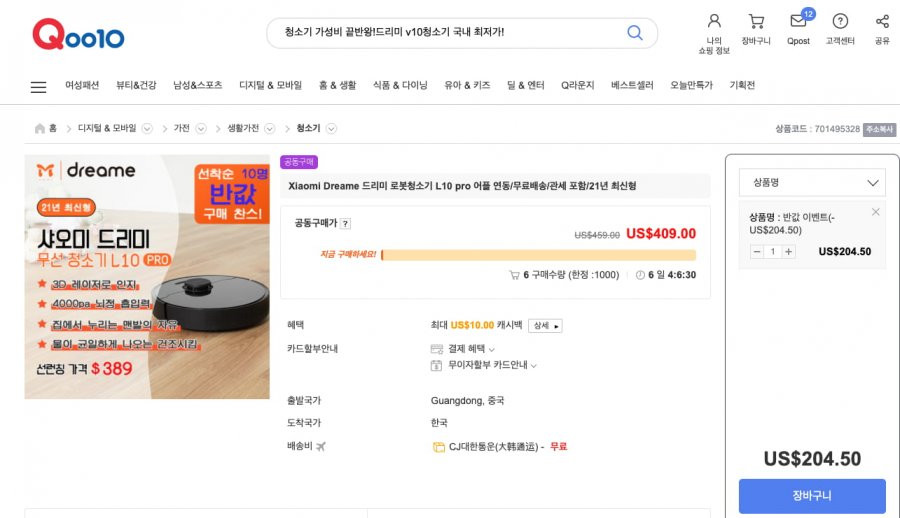
Task: Click the blue 장바구니 button
Action: tap(812, 496)
